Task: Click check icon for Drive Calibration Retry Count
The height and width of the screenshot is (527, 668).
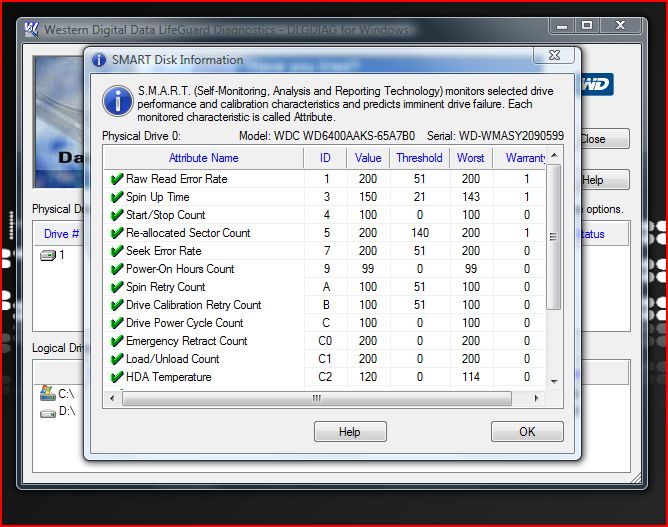Action: pos(116,305)
